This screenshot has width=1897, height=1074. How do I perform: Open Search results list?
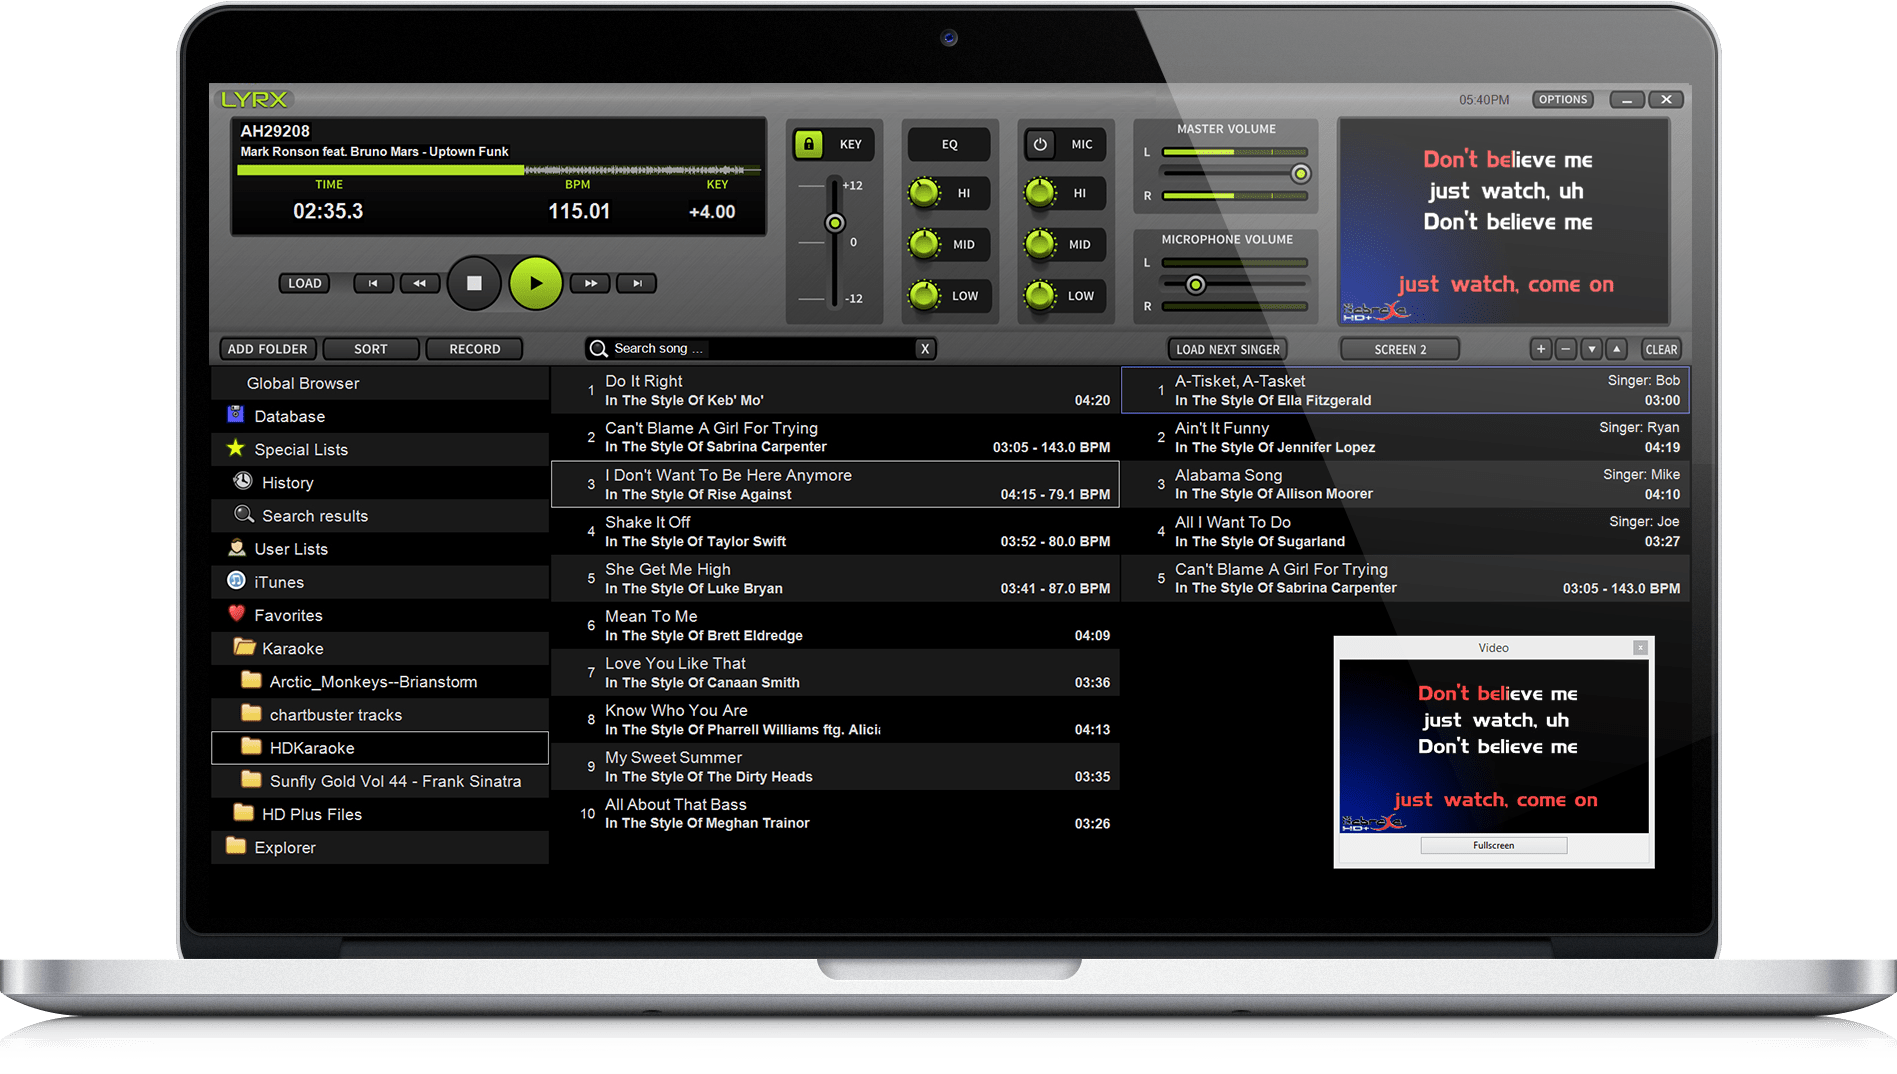pyautogui.click(x=380, y=516)
